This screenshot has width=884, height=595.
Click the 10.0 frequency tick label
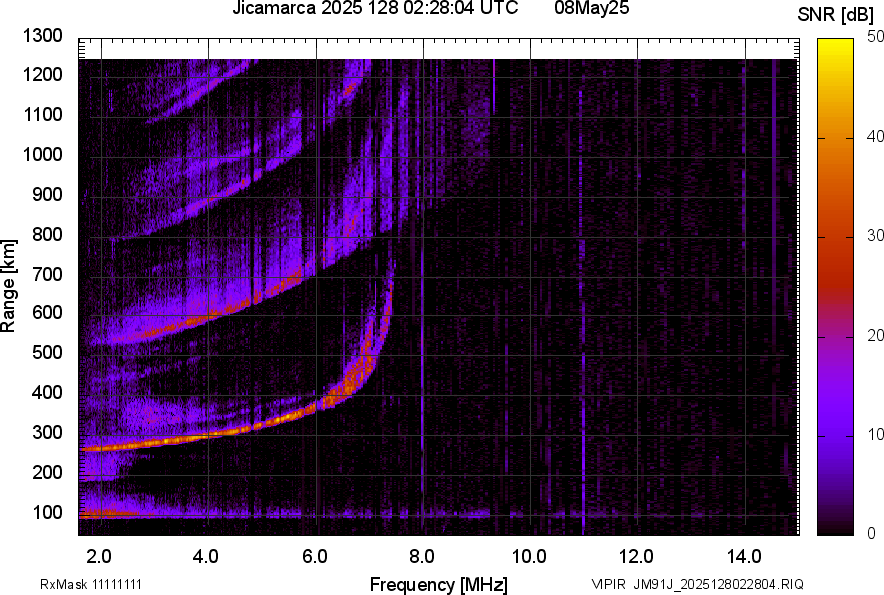[x=529, y=557]
